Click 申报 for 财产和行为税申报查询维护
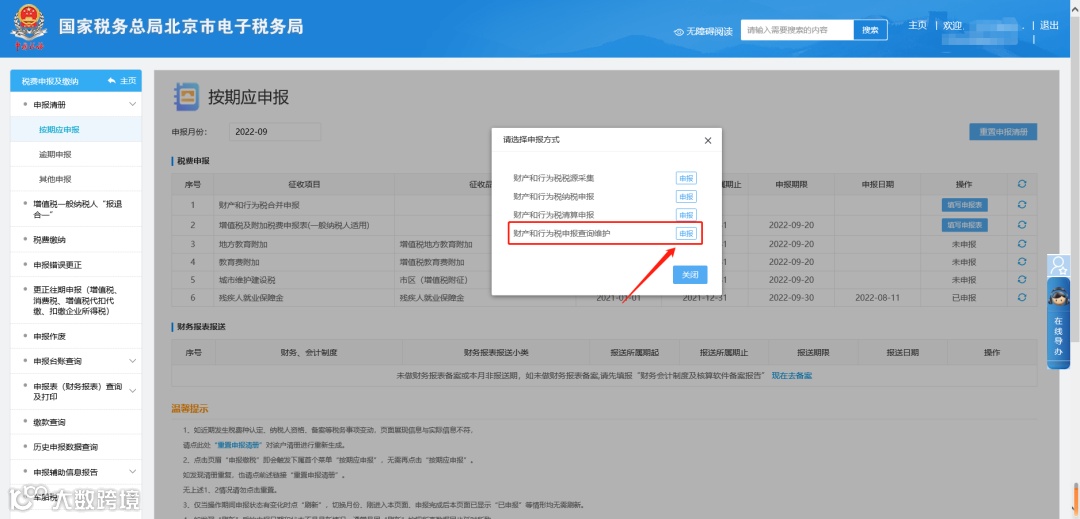This screenshot has width=1080, height=519. (686, 234)
